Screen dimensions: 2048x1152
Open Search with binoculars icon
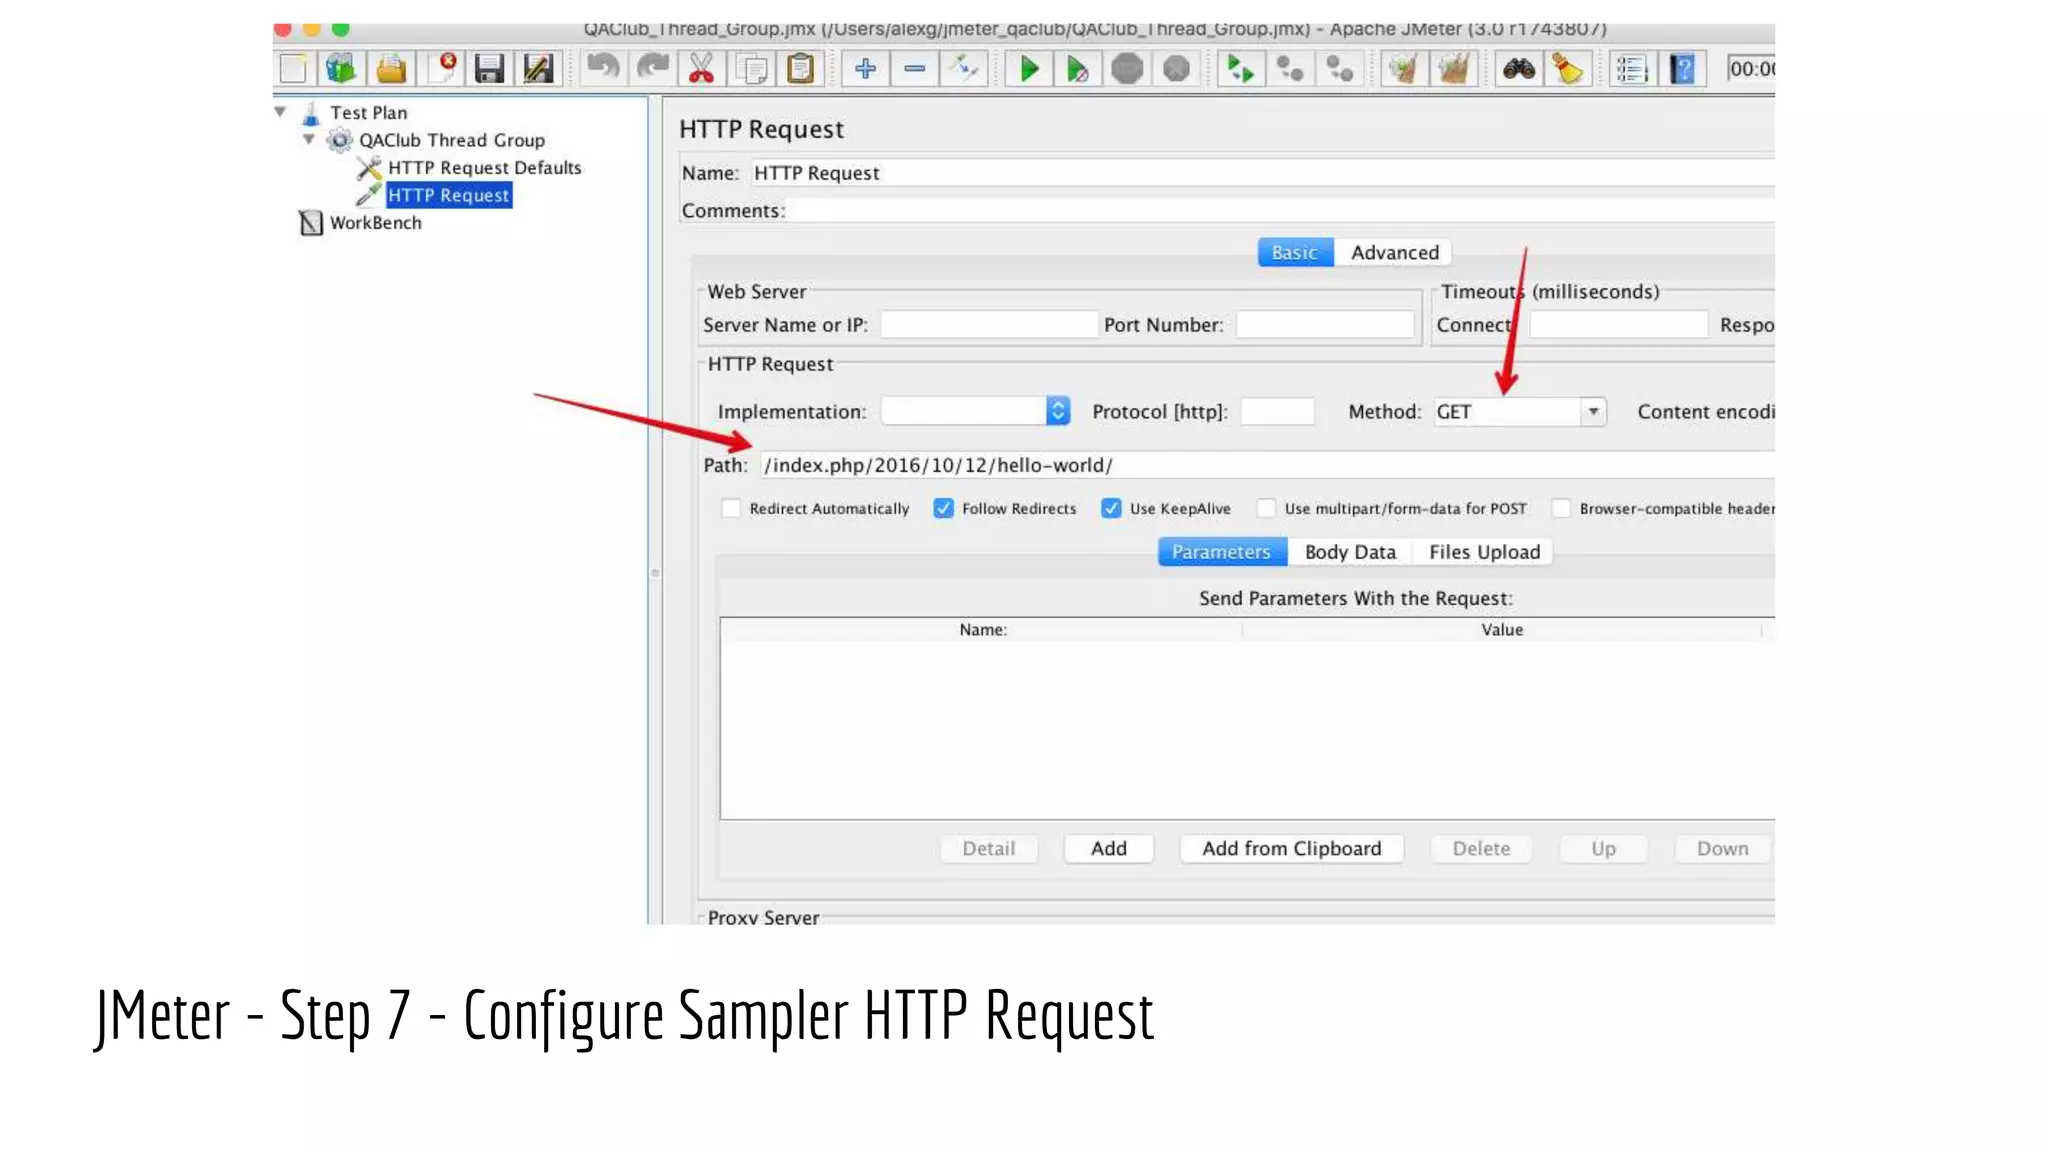click(x=1518, y=69)
